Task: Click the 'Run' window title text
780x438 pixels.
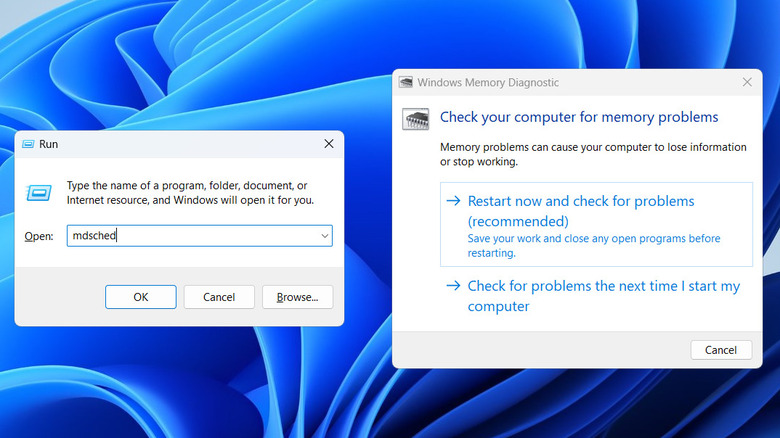Action: point(49,144)
